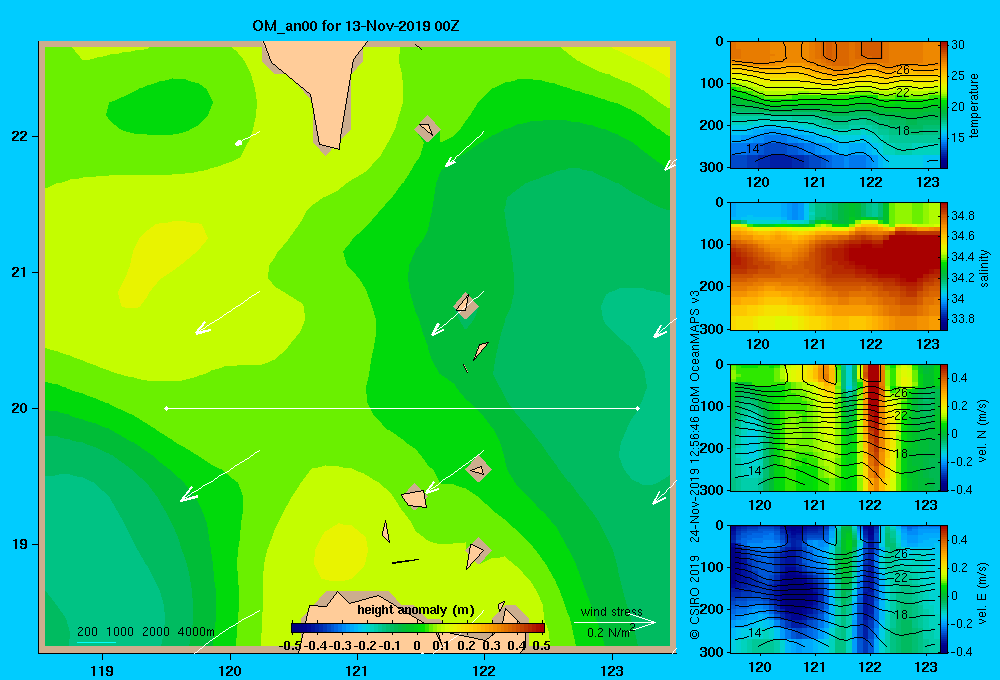
Task: Click the '0.2 N/m2' wind scale value
Action: [x=611, y=632]
